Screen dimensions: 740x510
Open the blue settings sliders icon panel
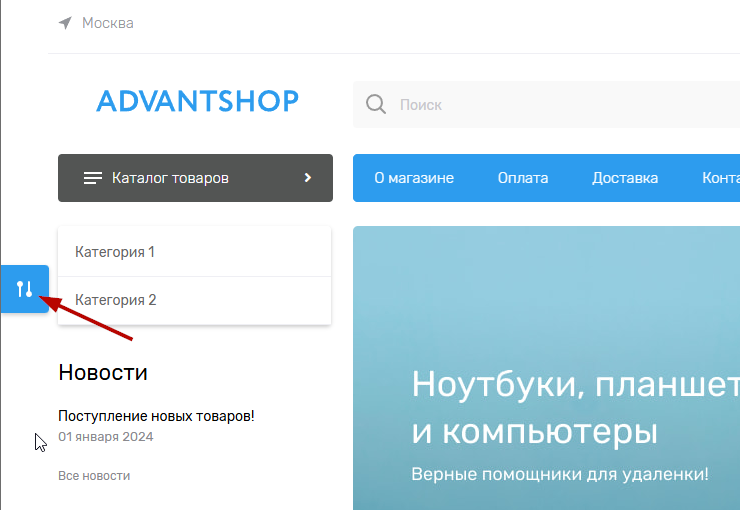pos(25,289)
